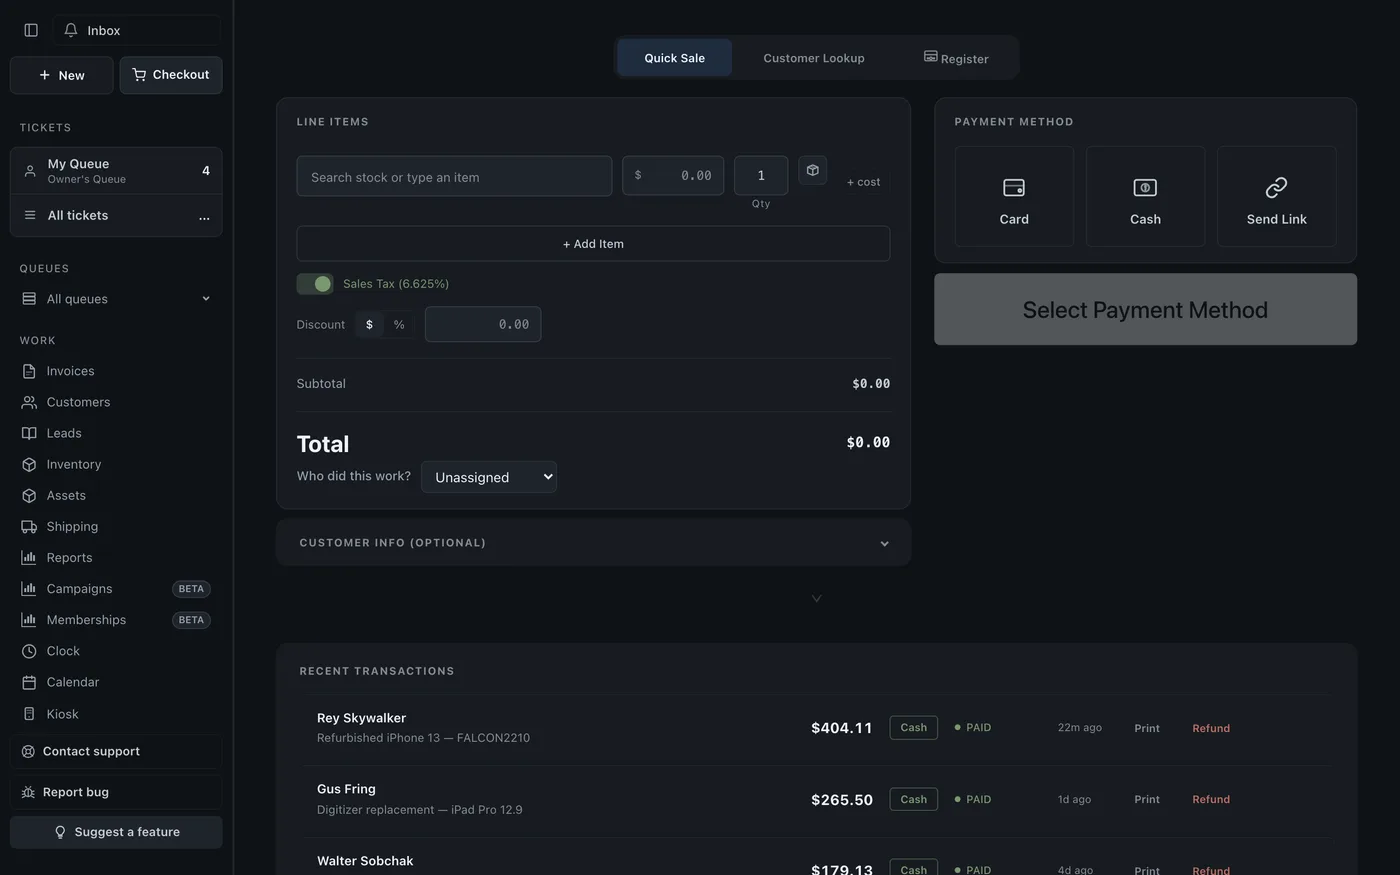
Task: Open Shipping from sidebar
Action: click(116, 526)
